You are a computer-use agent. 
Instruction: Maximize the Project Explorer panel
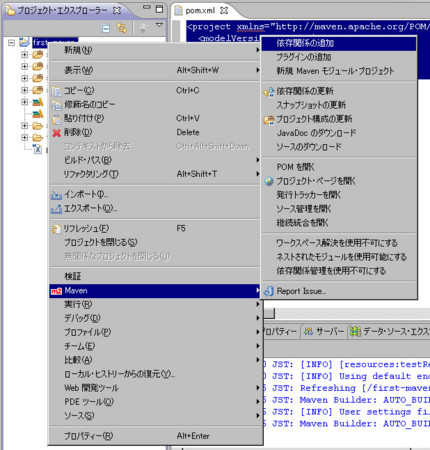(x=160, y=9)
